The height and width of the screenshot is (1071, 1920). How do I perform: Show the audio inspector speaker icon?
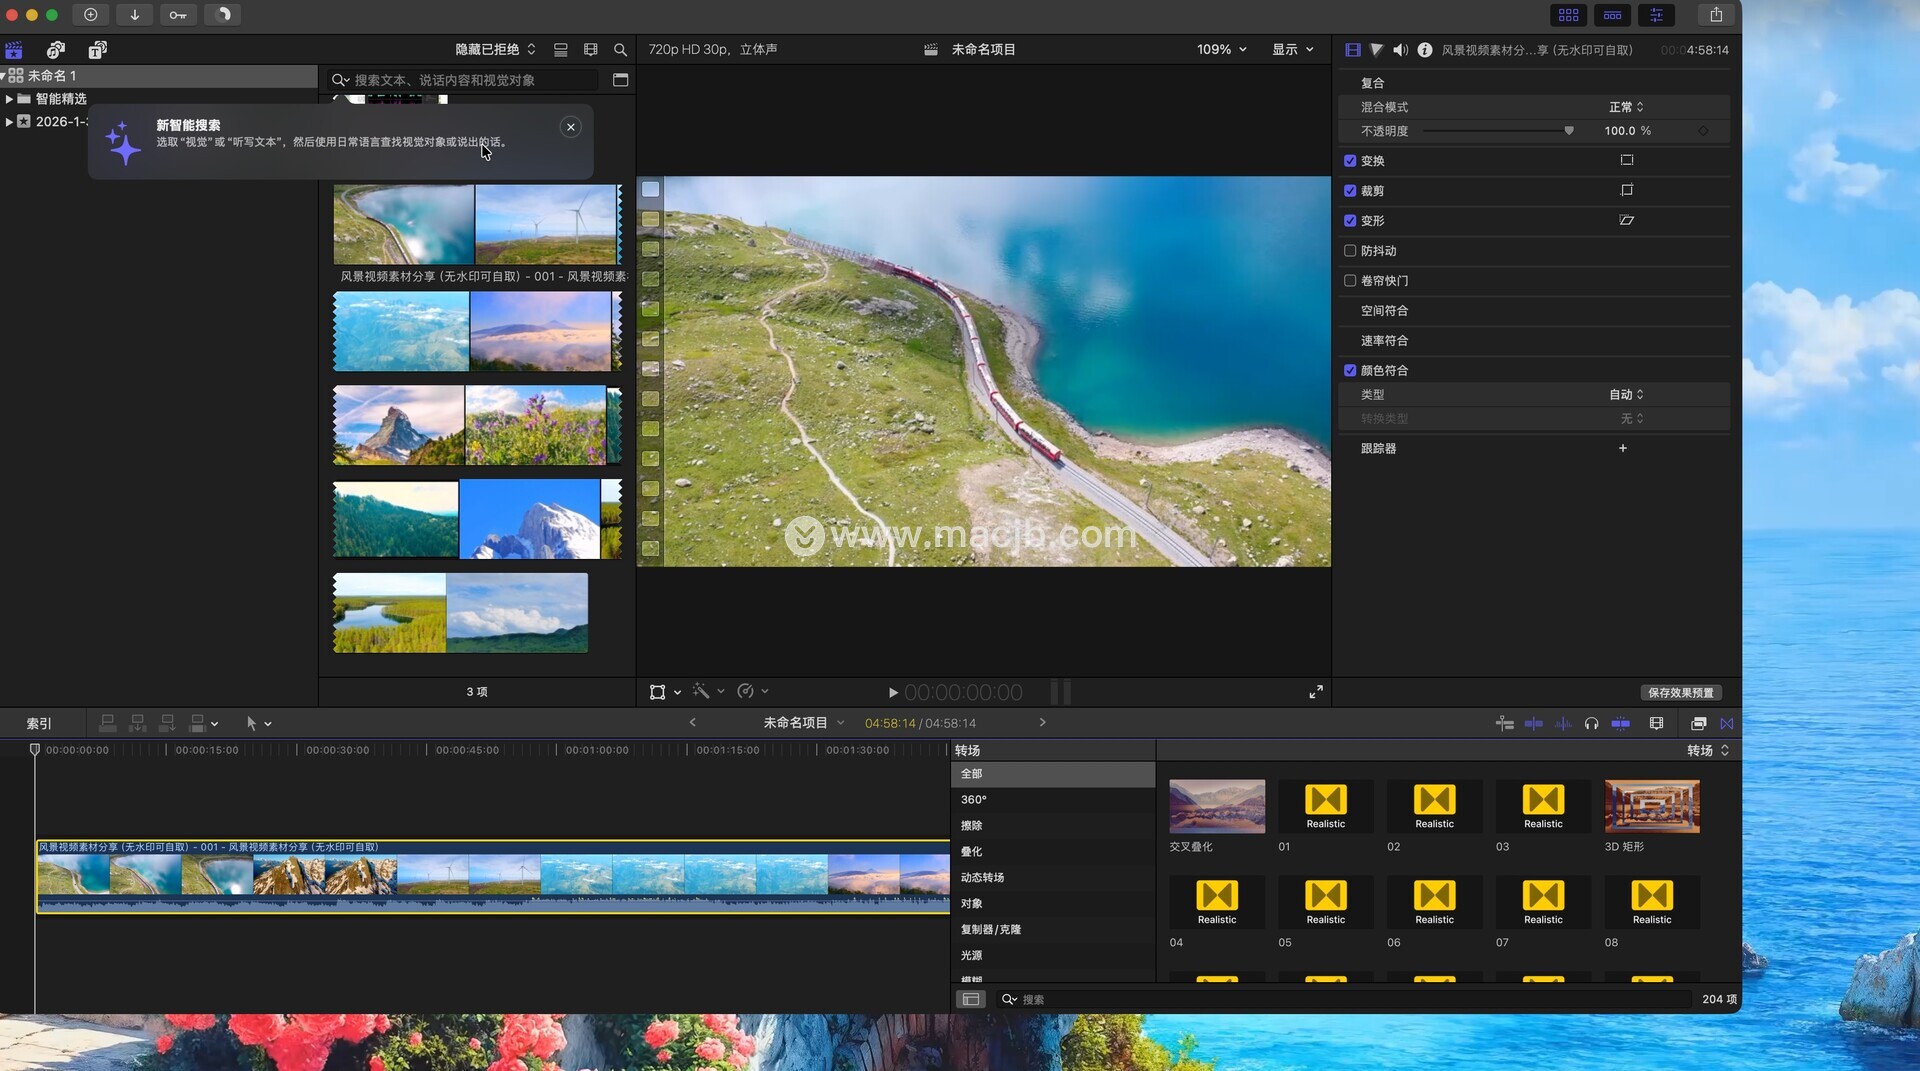1400,50
